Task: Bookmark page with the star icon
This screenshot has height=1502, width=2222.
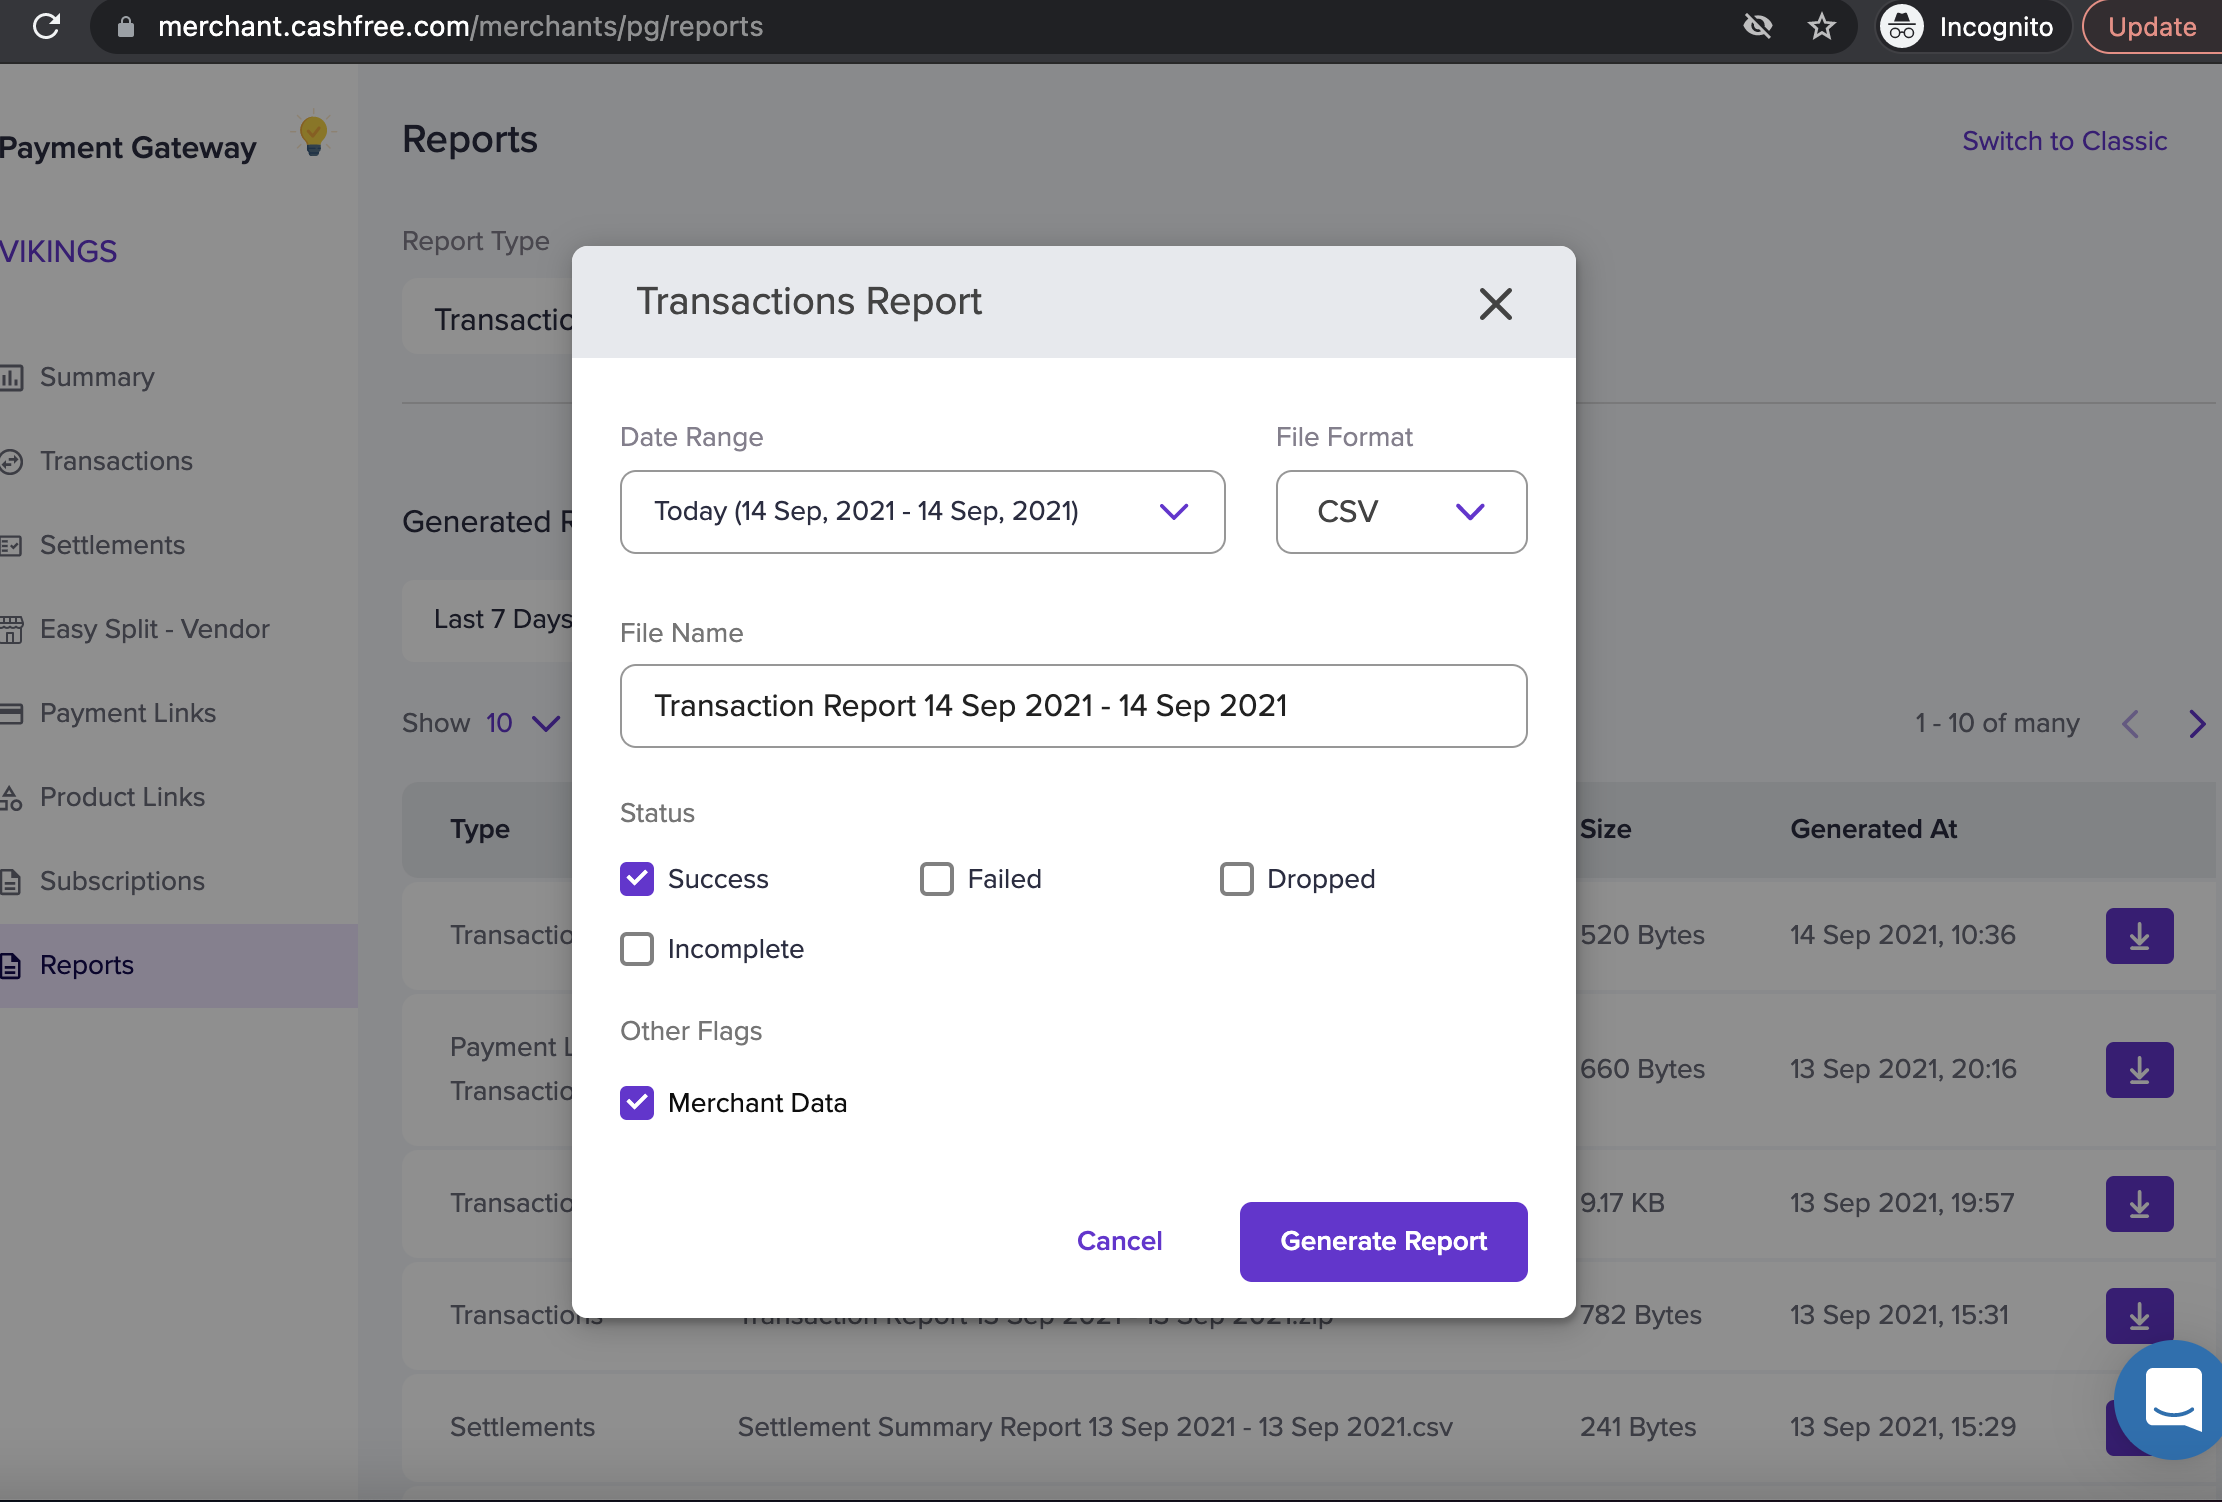Action: tap(1821, 26)
